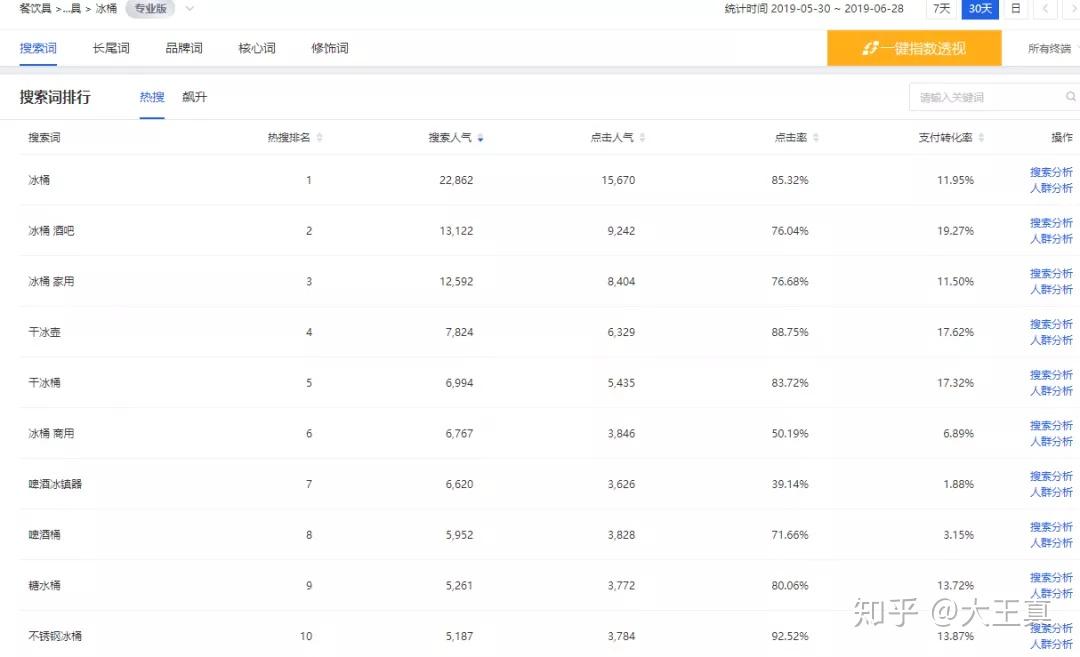This screenshot has width=1080, height=657.
Task: Sort by 支付转化率 column arrows
Action: 981,138
